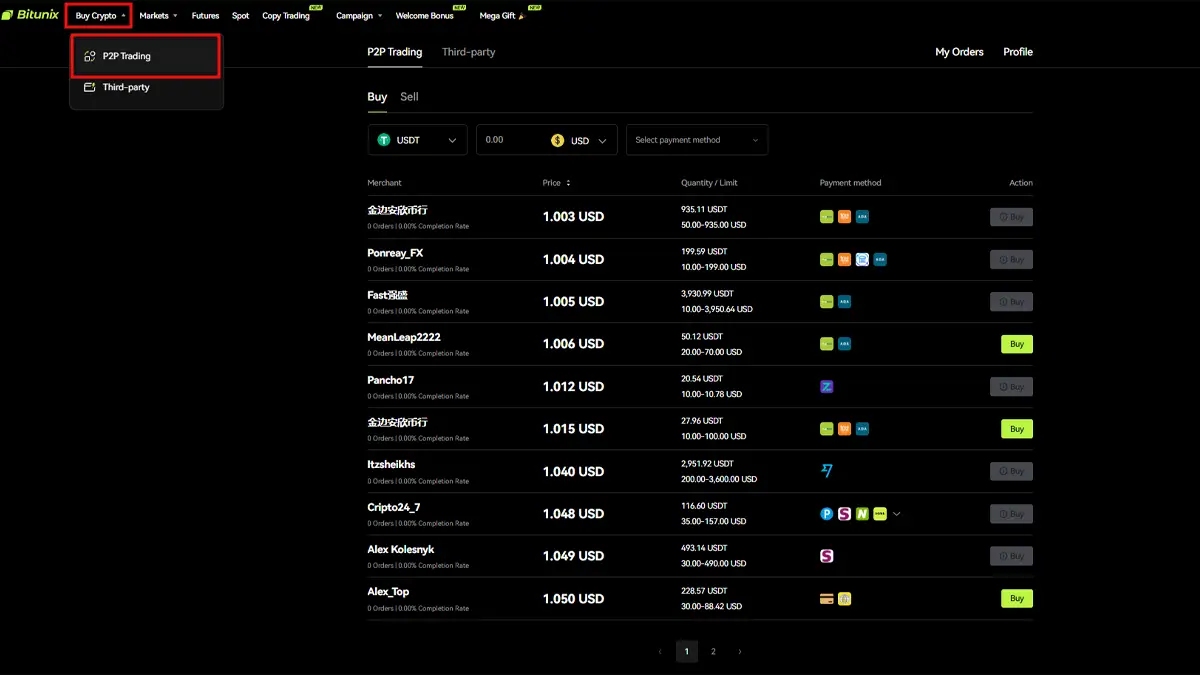Go to the previous page with arrow
Viewport: 1200px width, 675px height.
(660, 651)
